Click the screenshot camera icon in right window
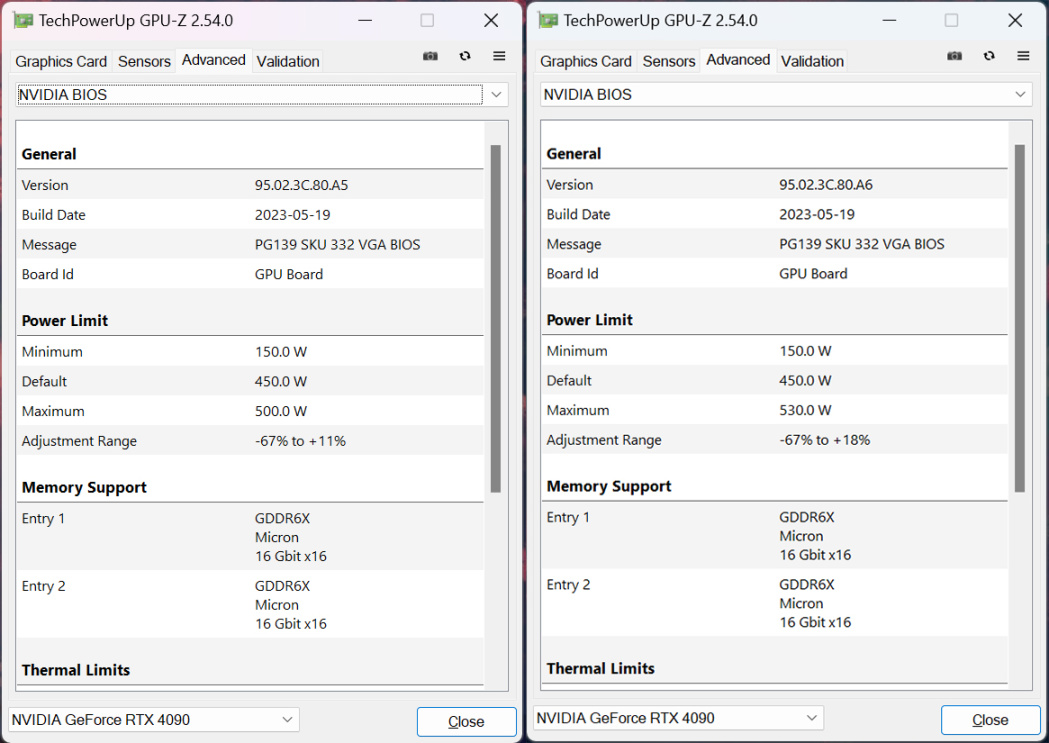 (955, 57)
